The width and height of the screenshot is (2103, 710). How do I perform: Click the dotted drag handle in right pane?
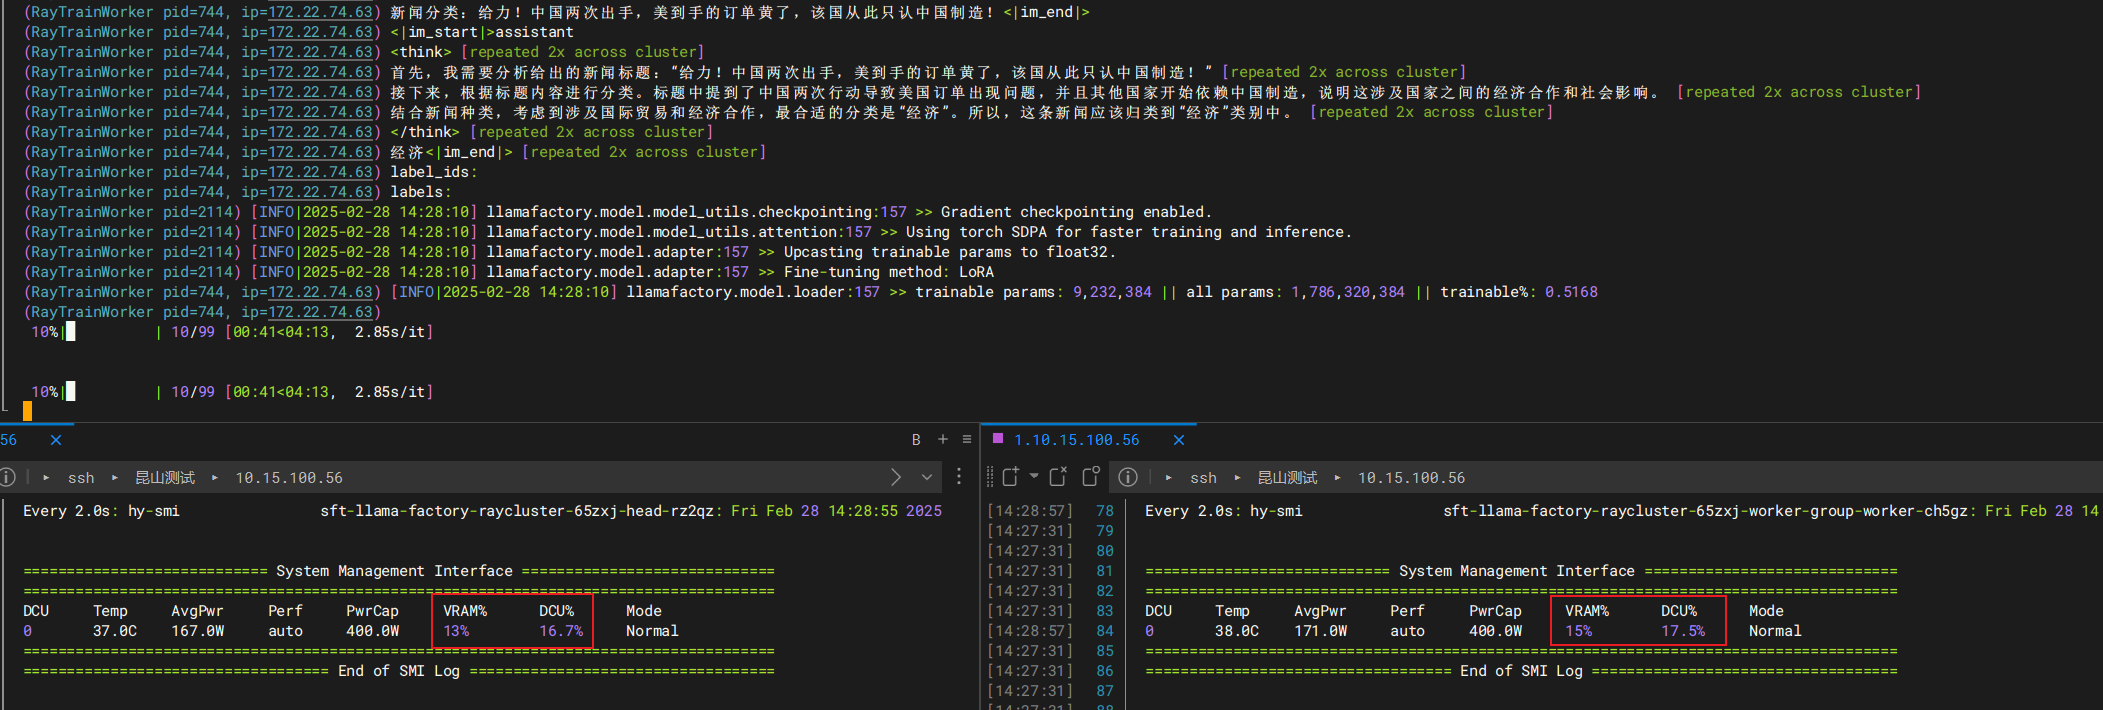pos(990,477)
